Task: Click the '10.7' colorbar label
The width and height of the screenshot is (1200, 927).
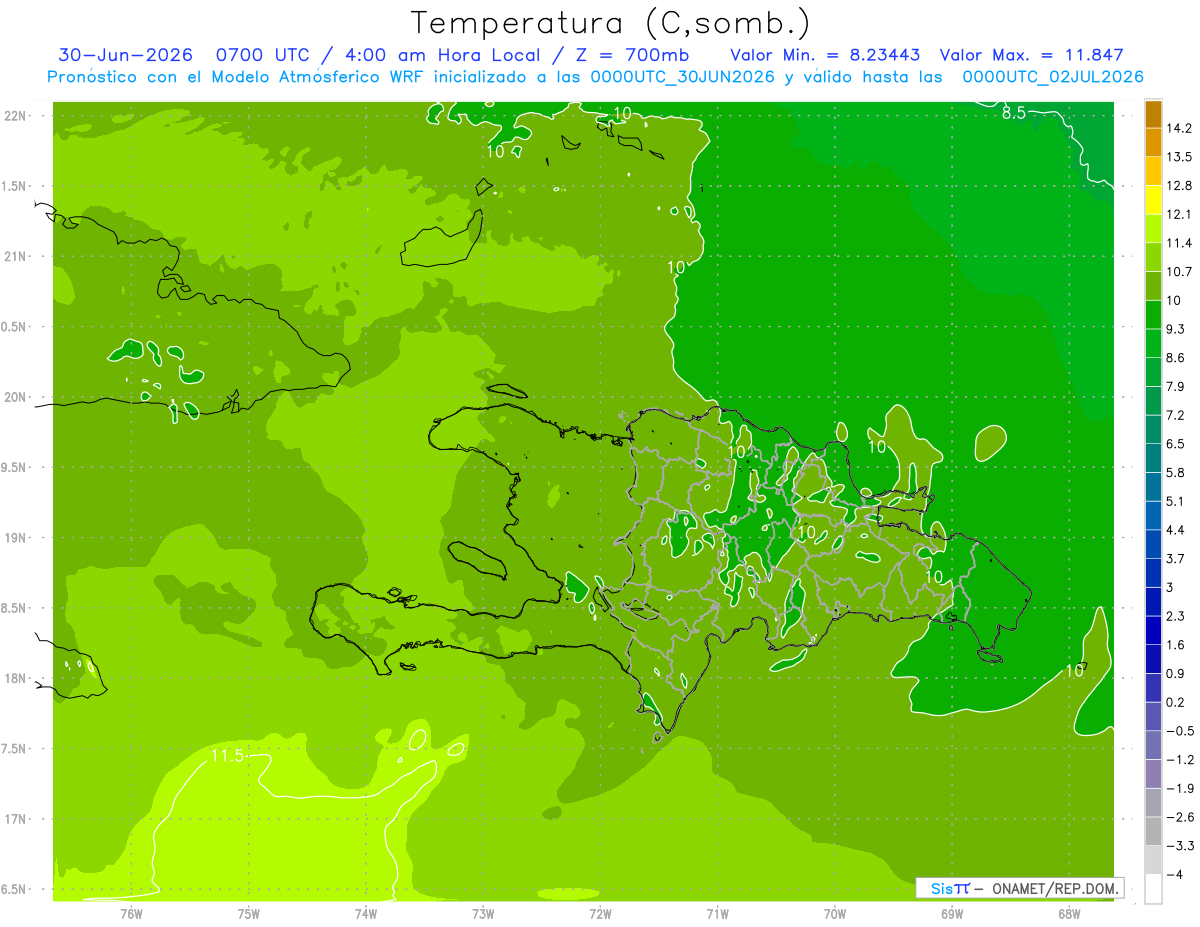Action: 1180,271
